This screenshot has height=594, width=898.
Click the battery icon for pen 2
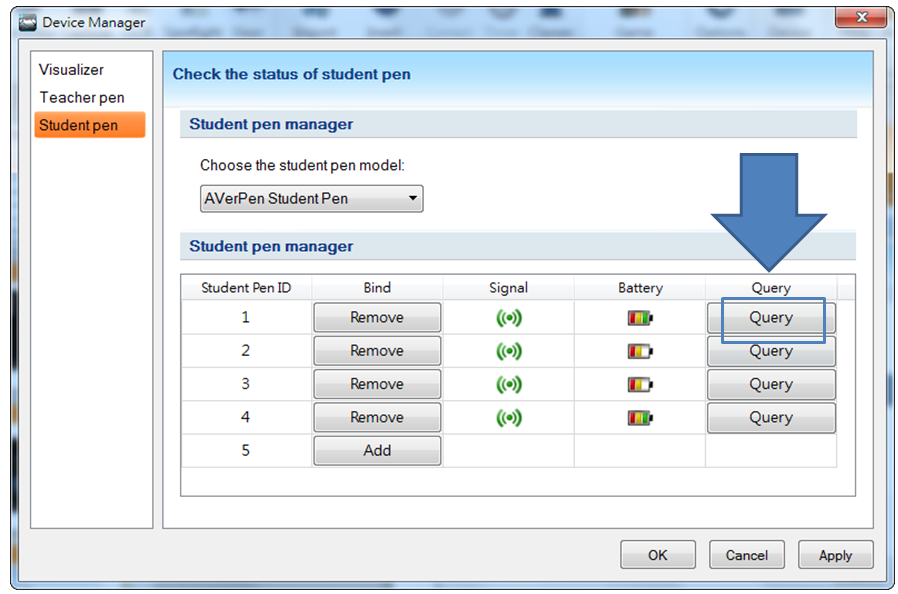[x=639, y=352]
